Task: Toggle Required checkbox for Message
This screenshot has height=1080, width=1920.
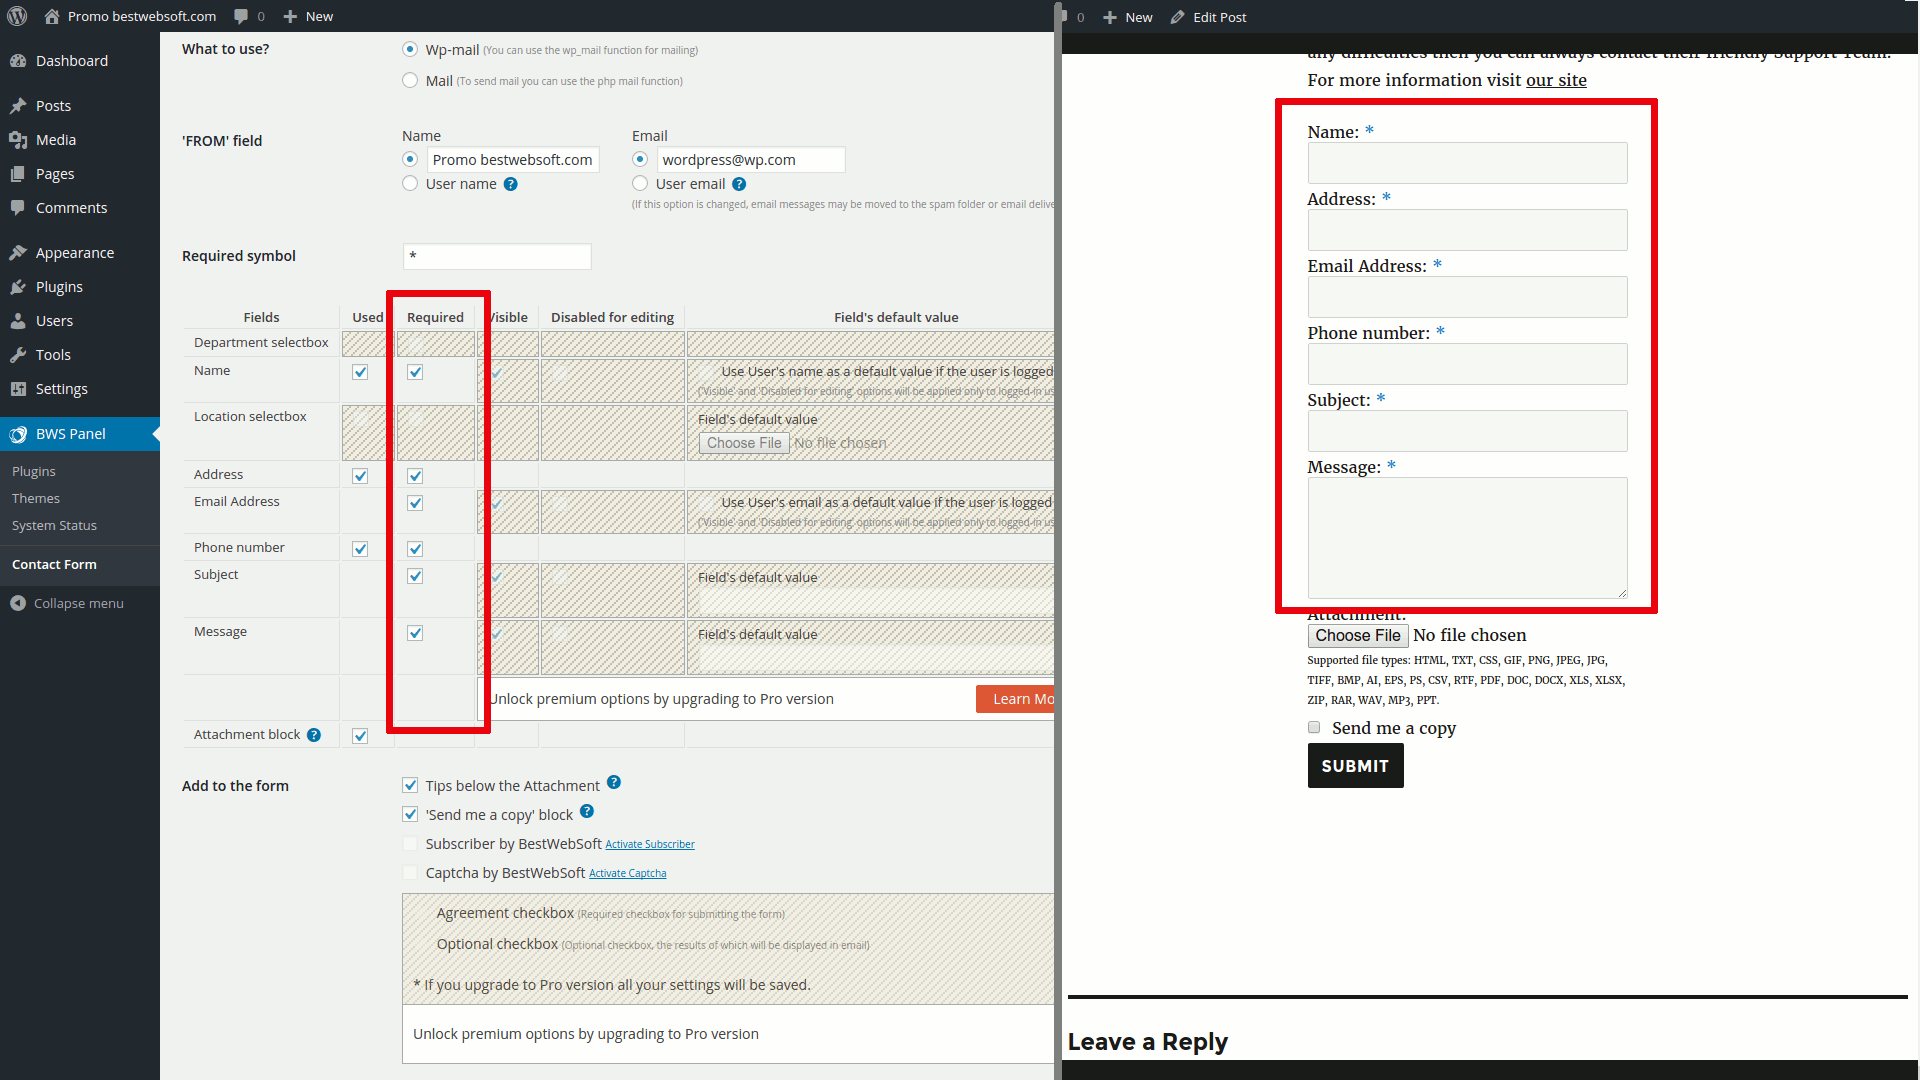Action: coord(415,633)
